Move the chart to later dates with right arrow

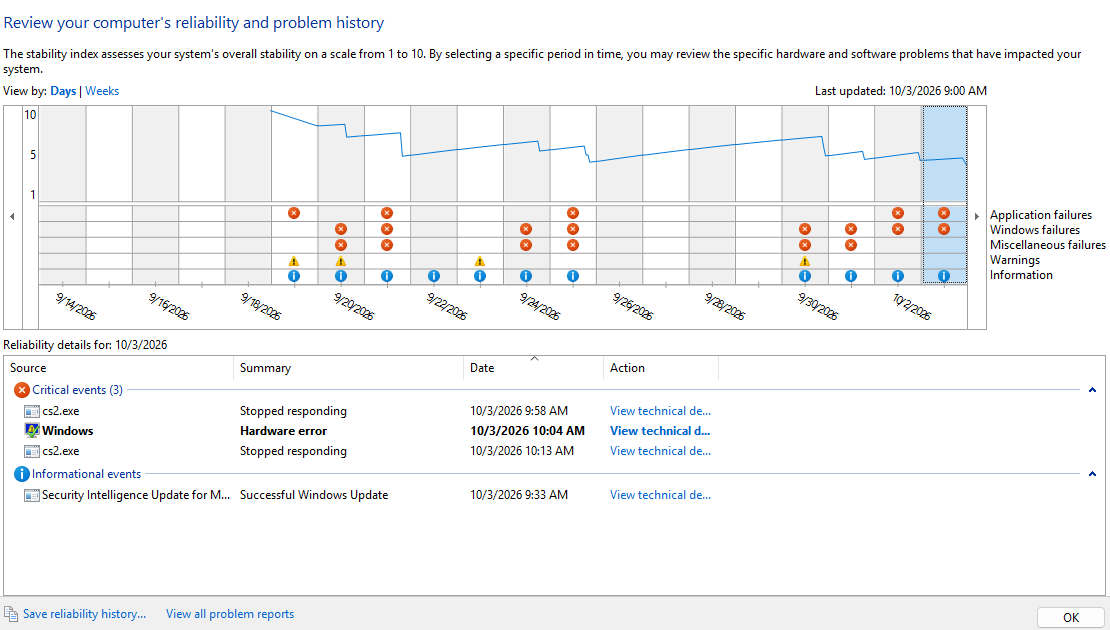point(977,217)
